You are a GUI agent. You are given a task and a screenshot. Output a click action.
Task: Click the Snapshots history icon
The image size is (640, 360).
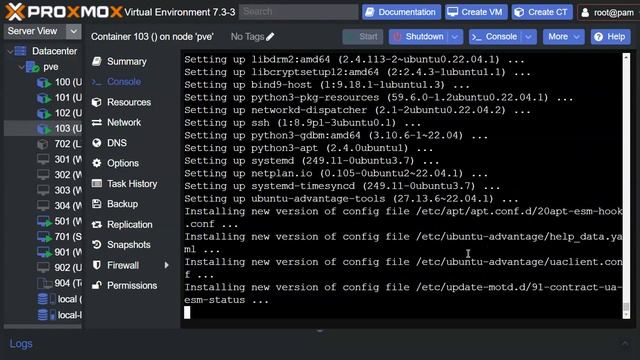click(x=97, y=244)
